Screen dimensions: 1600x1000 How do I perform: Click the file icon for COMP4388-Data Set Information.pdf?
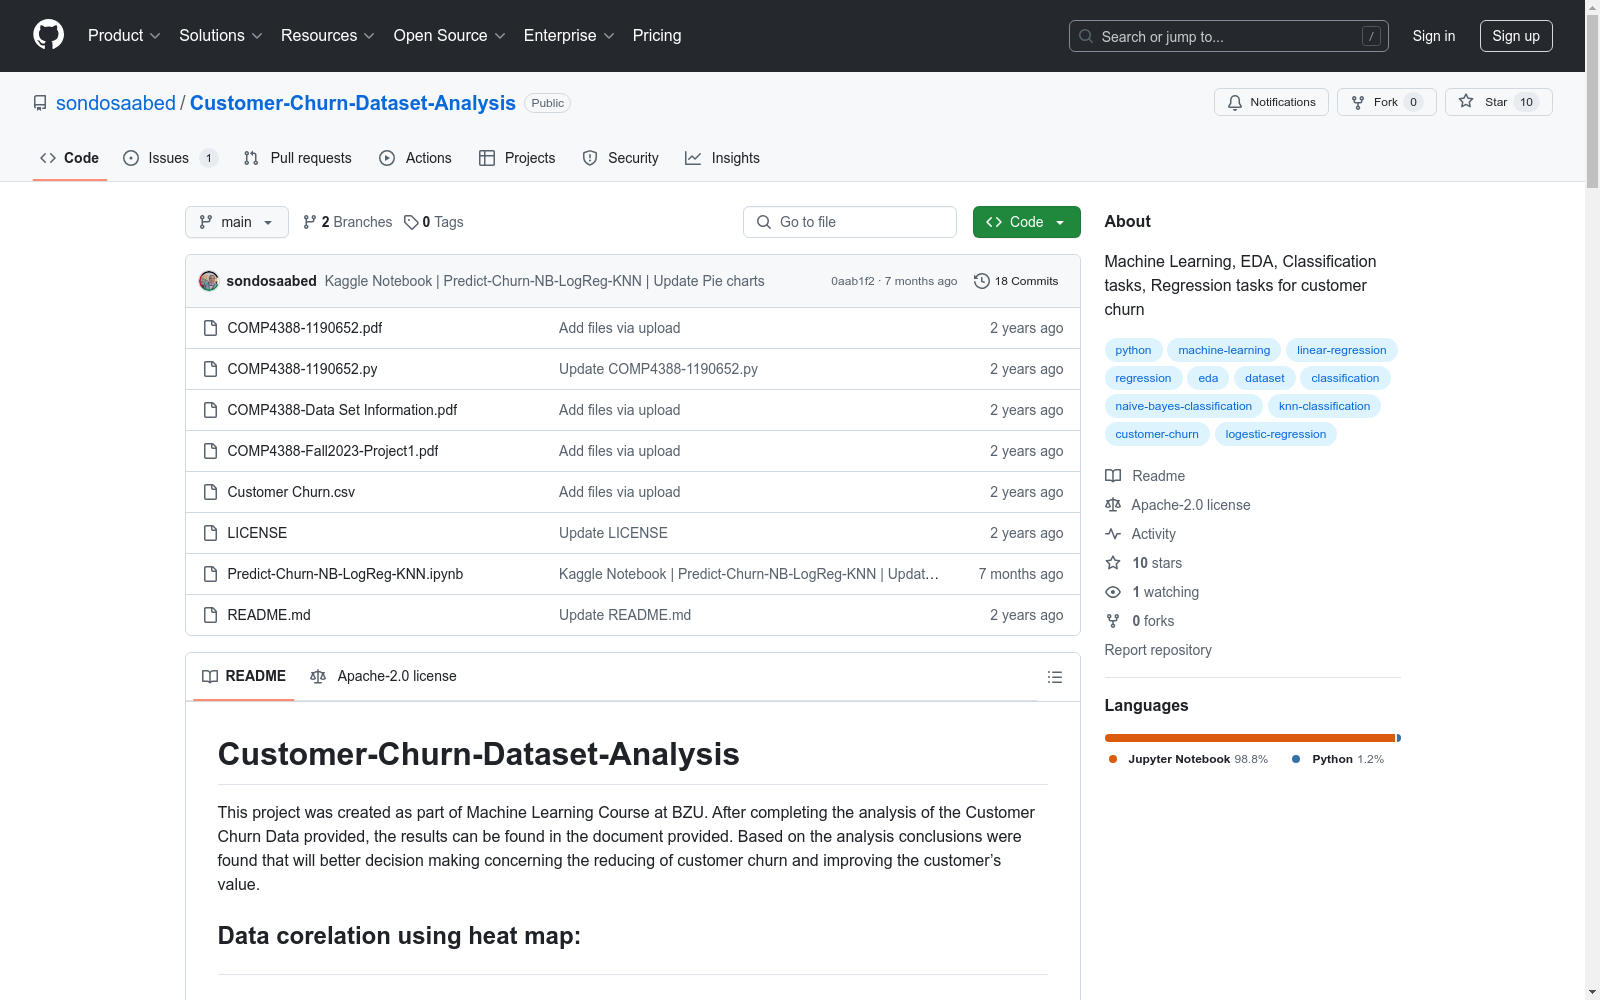pyautogui.click(x=210, y=410)
